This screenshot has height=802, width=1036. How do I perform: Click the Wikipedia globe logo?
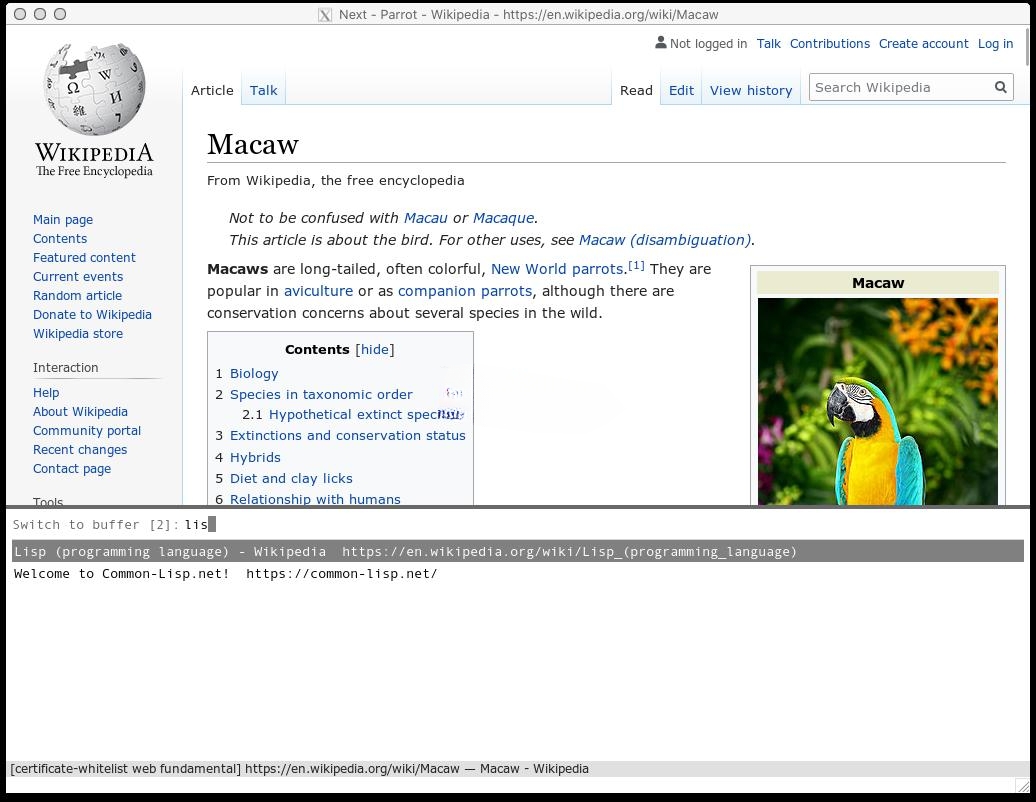[94, 90]
